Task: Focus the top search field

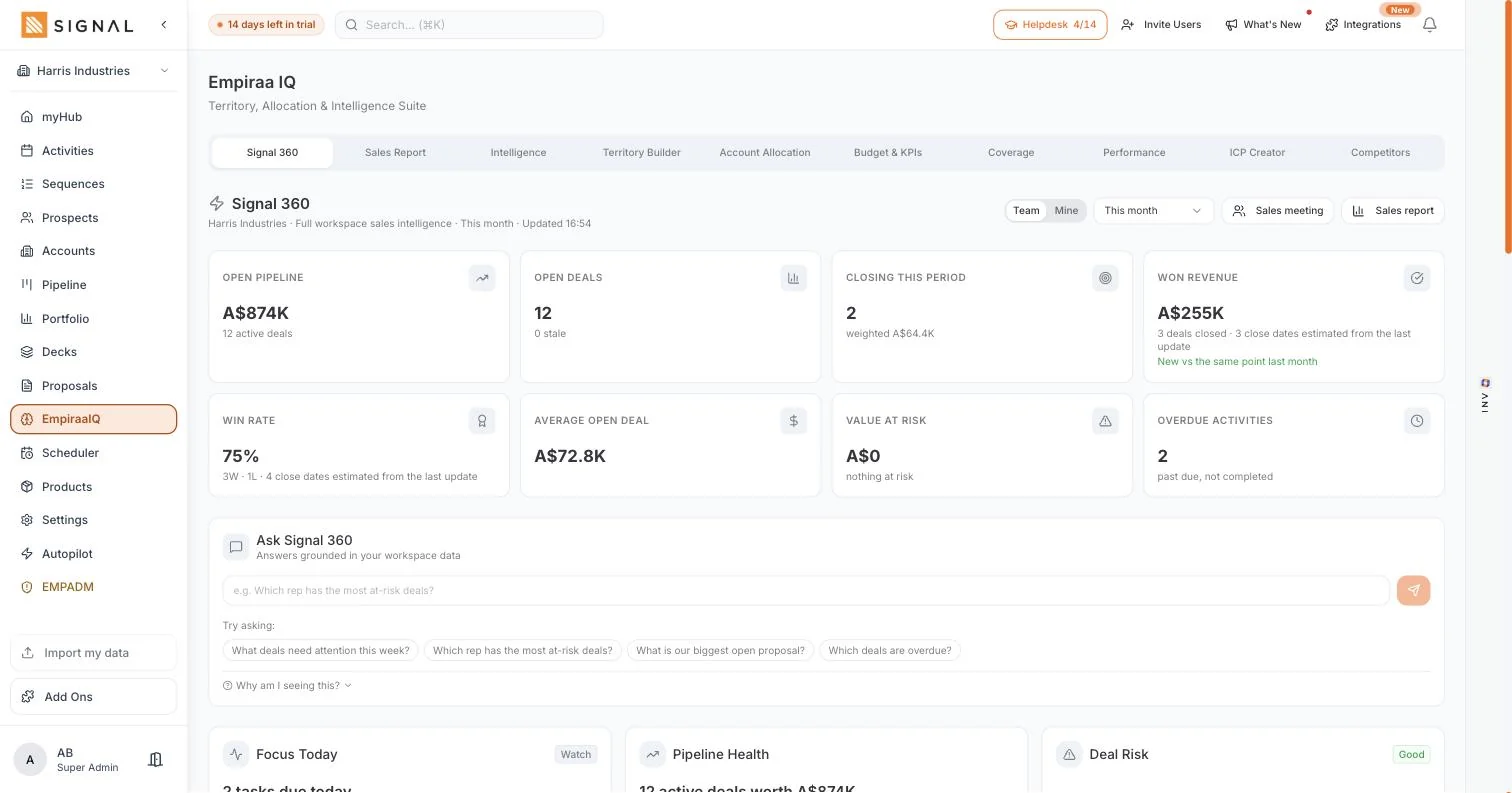Action: click(469, 25)
